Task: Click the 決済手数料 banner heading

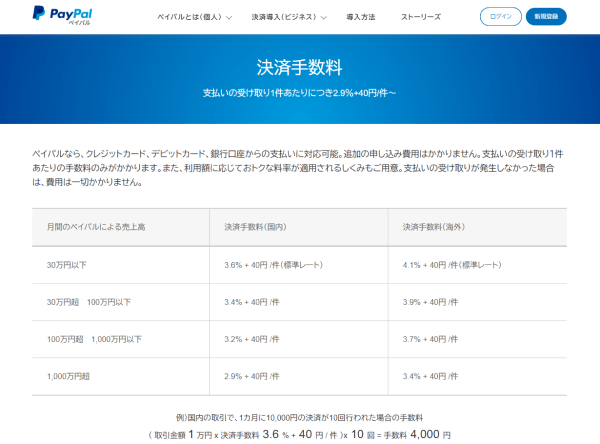Action: point(299,68)
